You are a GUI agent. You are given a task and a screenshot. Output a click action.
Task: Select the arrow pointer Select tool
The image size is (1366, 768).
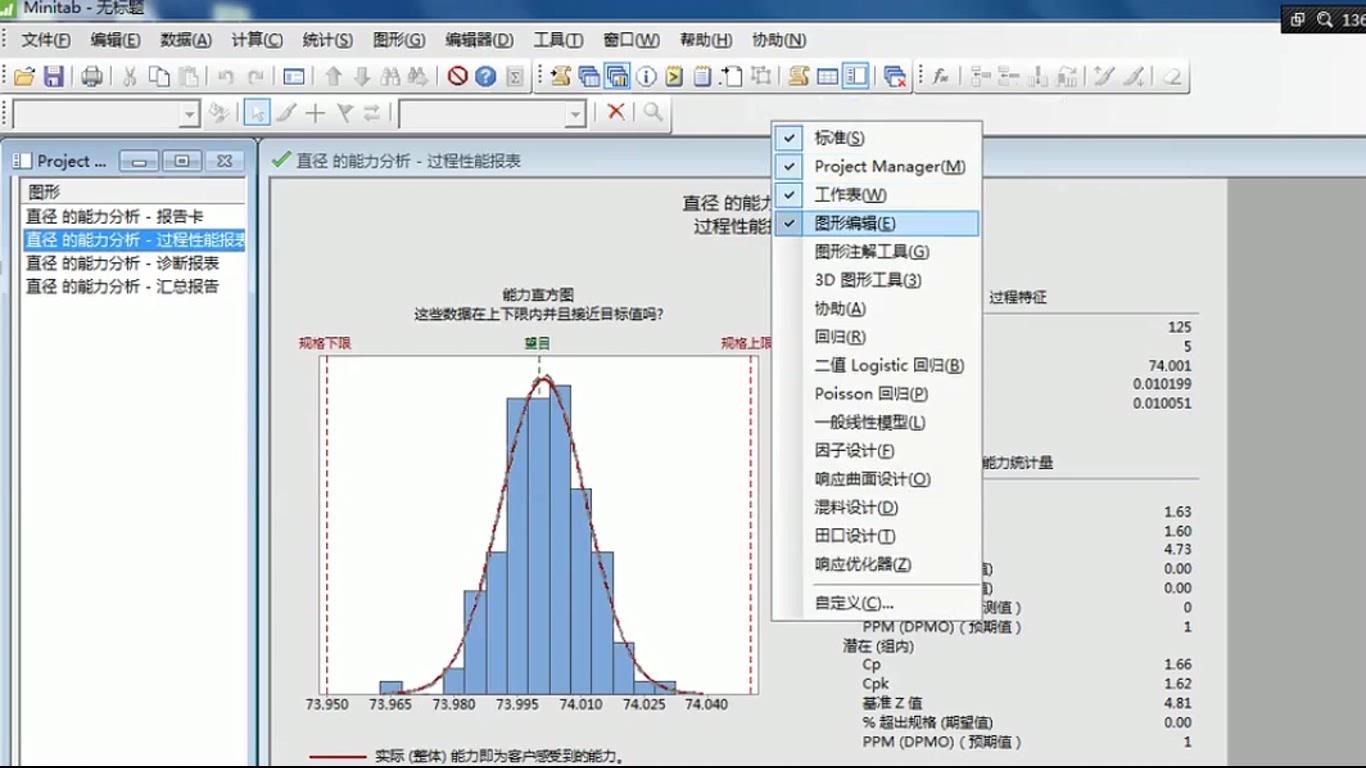click(x=257, y=113)
